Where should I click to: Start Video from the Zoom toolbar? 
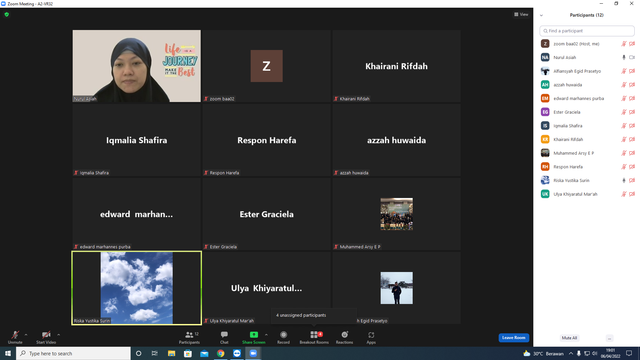(x=46, y=337)
